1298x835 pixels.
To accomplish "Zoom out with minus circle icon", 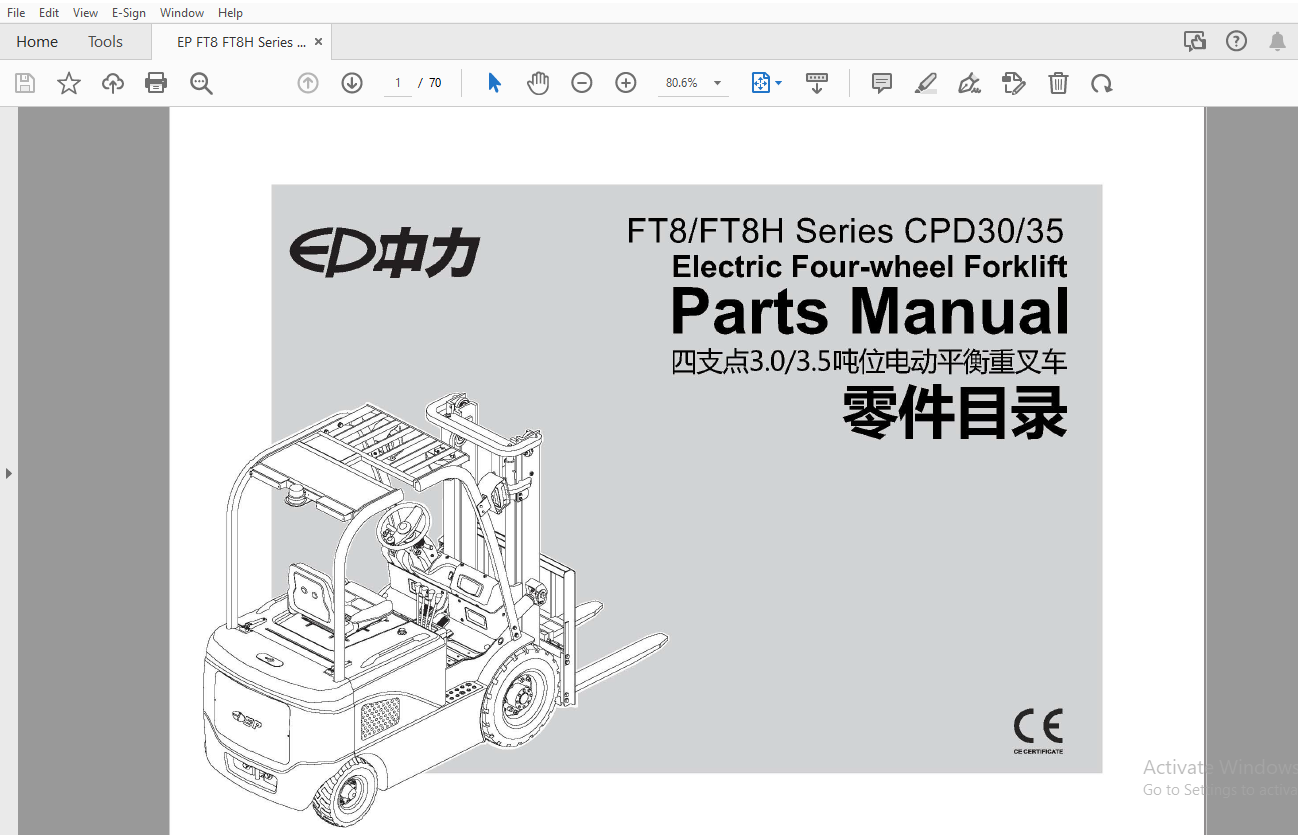I will tap(582, 83).
